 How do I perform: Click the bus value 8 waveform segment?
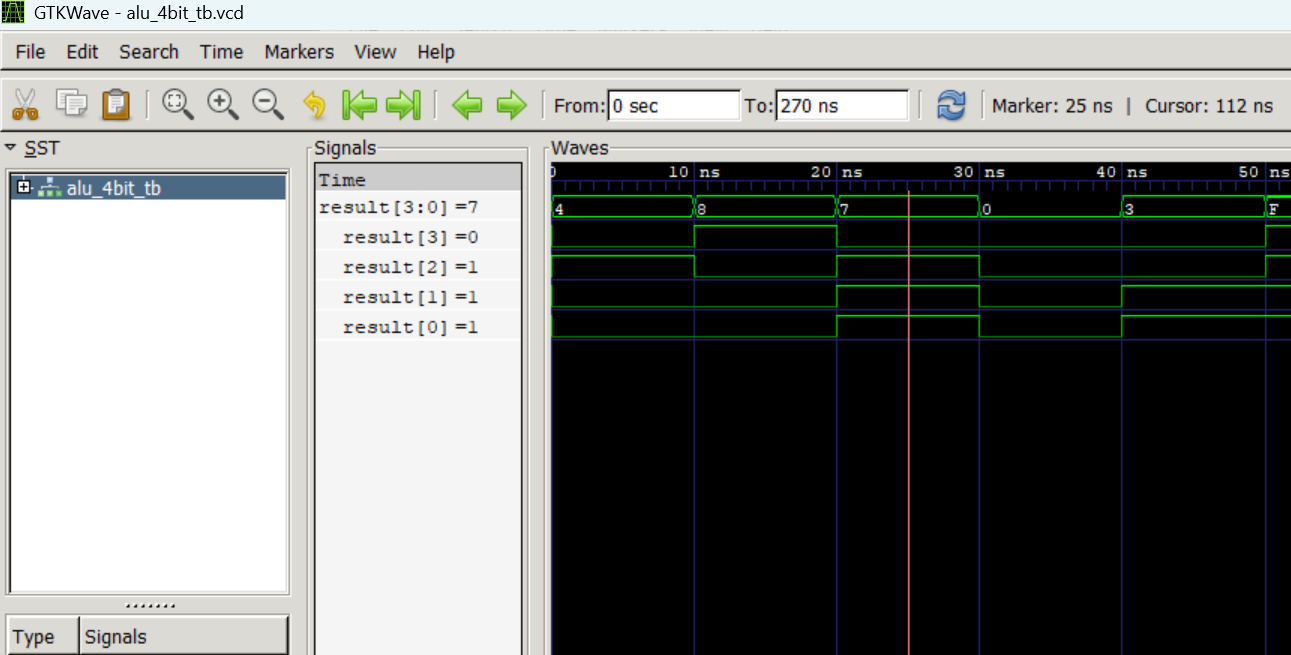[x=765, y=207]
